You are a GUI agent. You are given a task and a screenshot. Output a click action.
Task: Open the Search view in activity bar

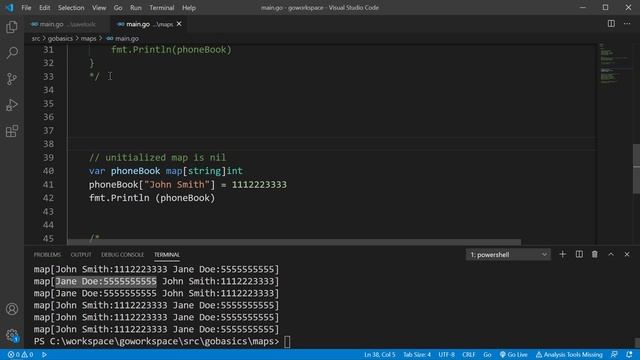pos(12,53)
